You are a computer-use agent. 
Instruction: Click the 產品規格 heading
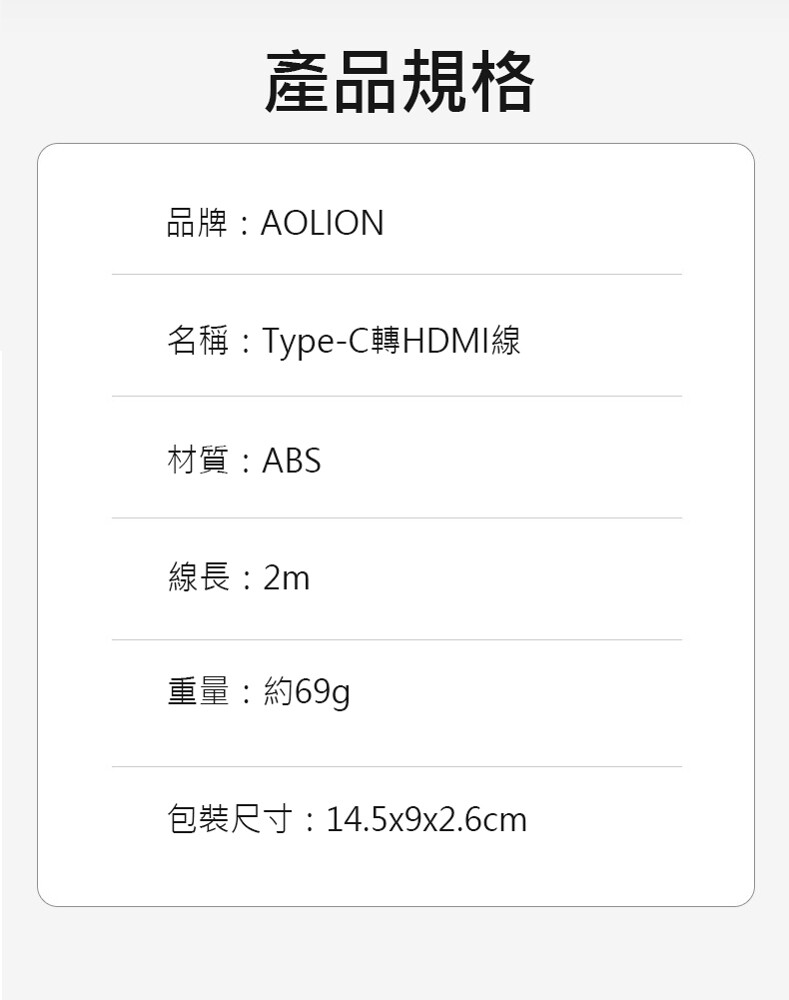click(x=399, y=82)
